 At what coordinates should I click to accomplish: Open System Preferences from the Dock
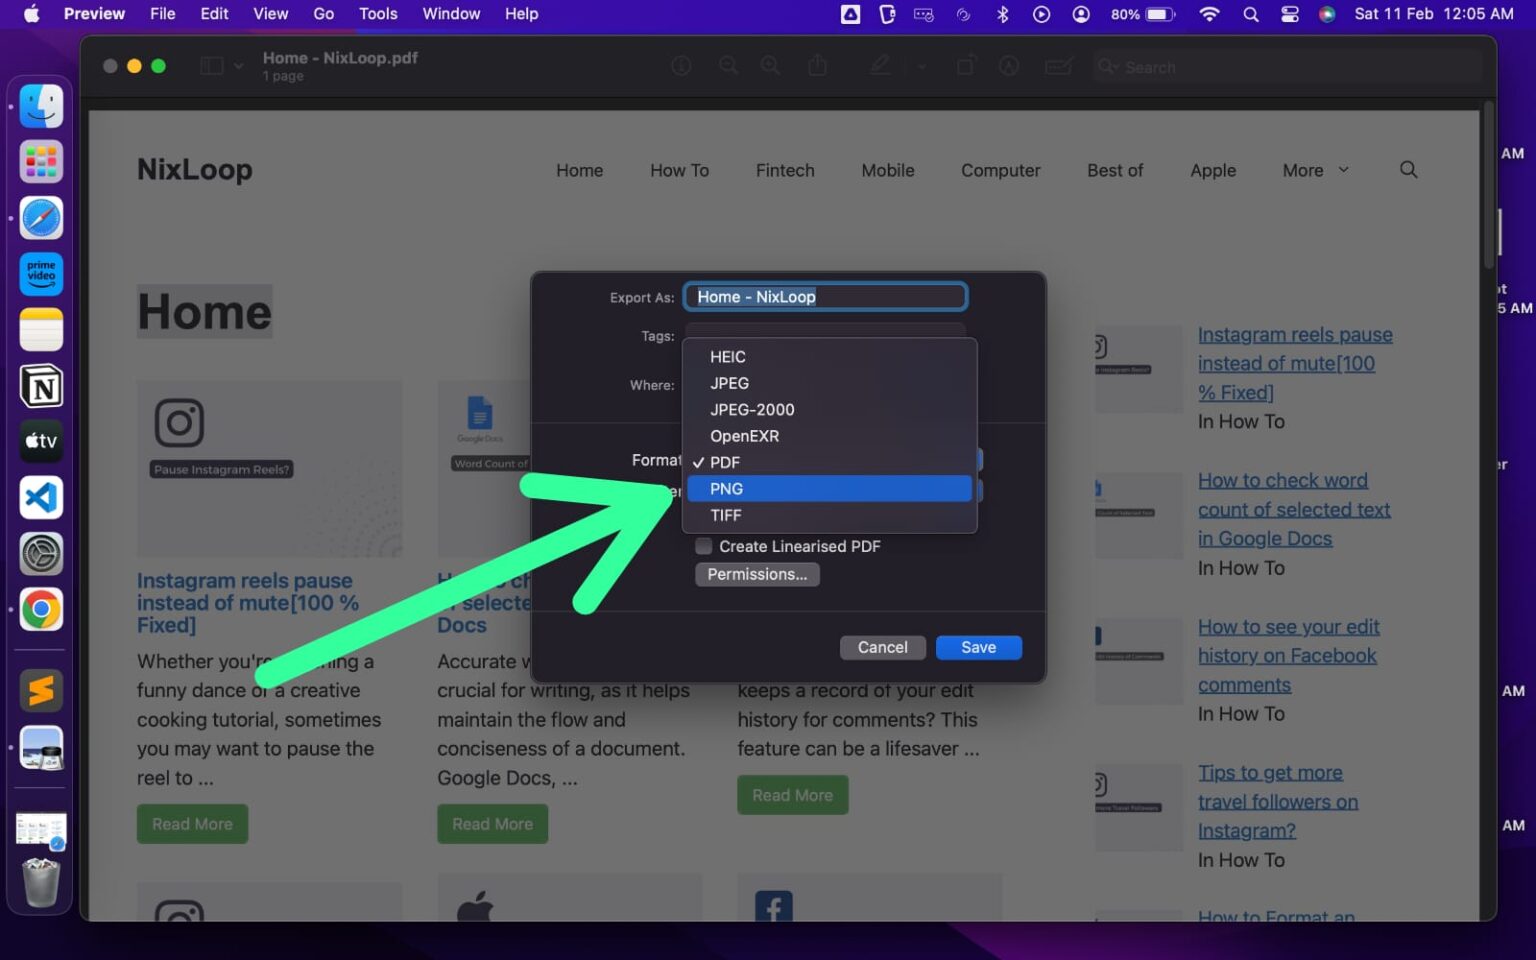tap(41, 553)
